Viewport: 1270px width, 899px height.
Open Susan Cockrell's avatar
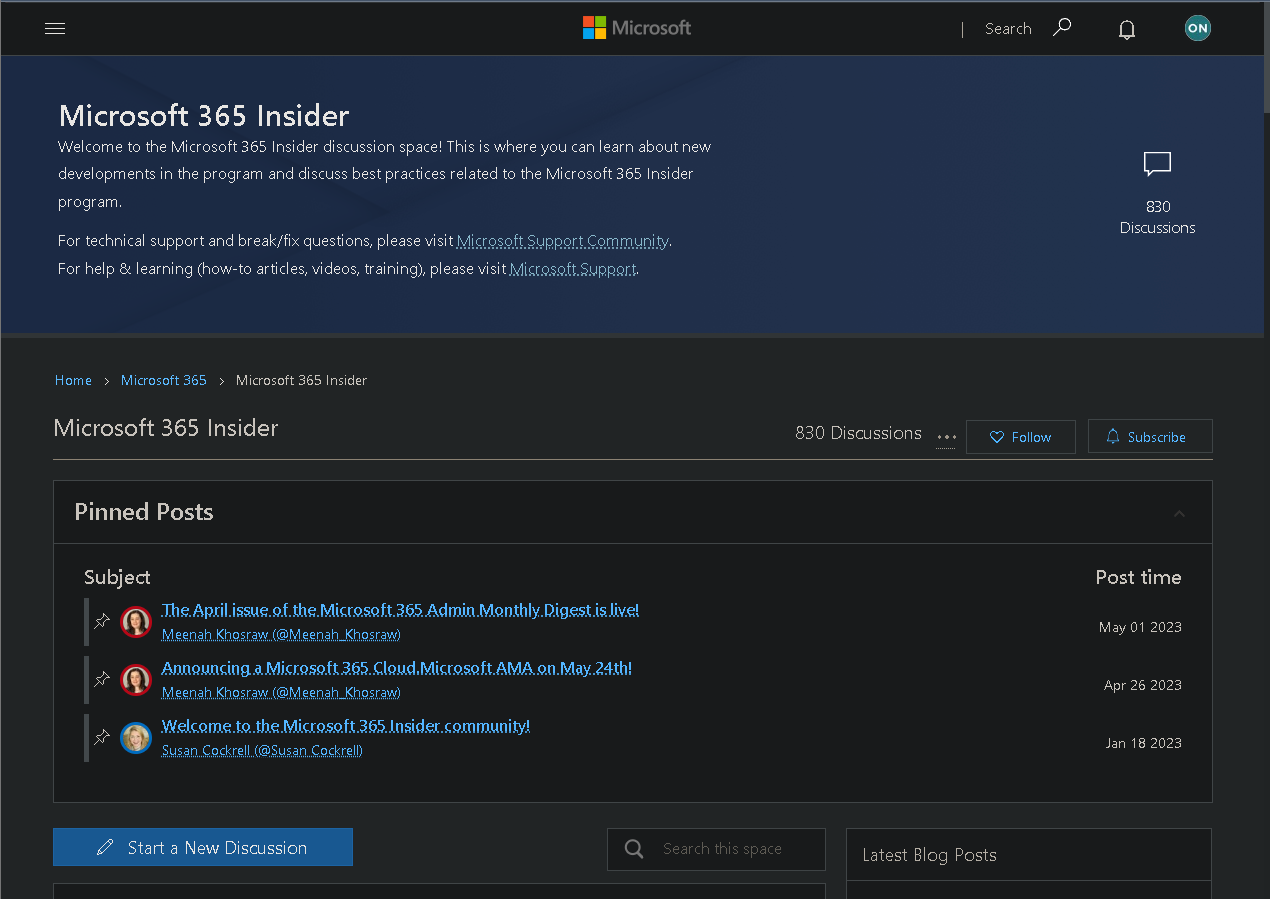click(136, 738)
